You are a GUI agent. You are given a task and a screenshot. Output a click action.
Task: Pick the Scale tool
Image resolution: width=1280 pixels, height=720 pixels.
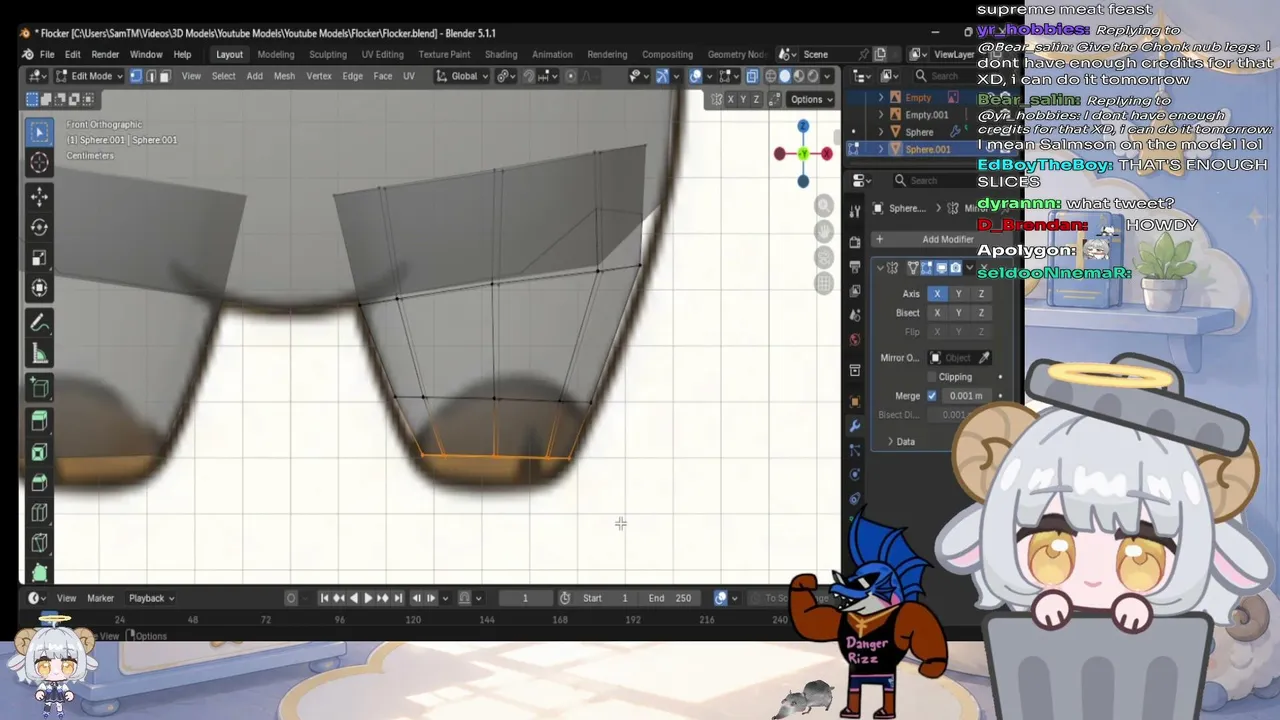tap(39, 258)
